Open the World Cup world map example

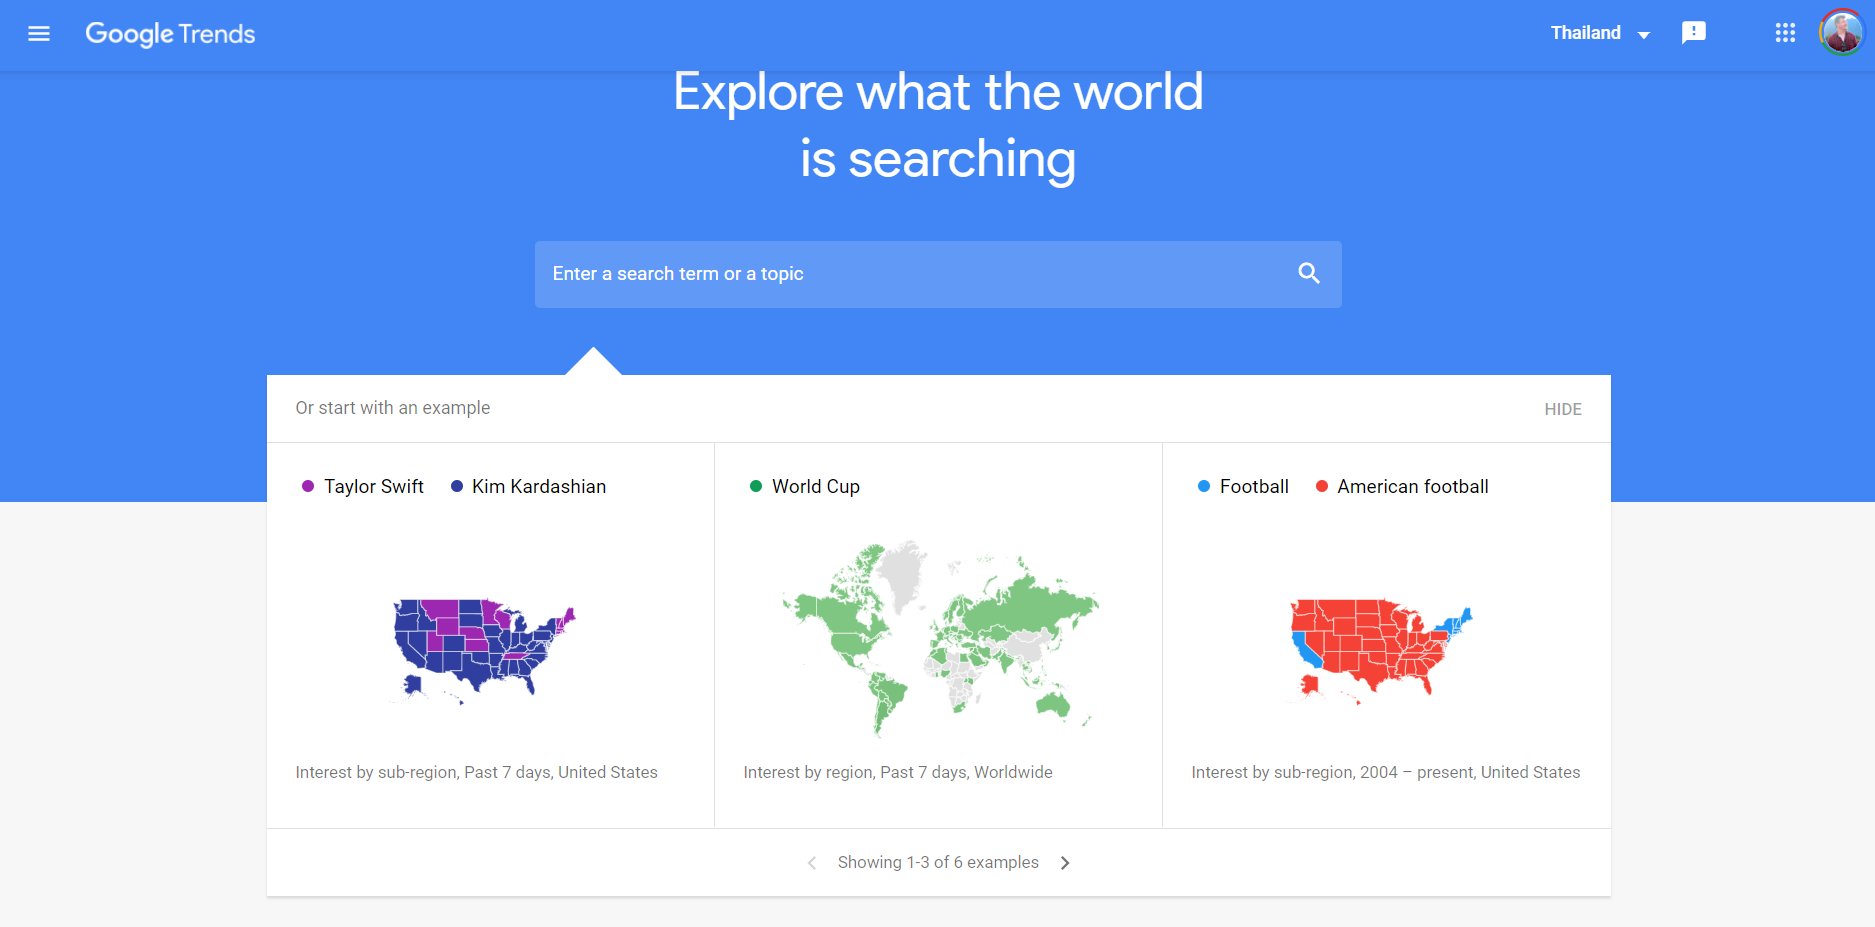938,636
